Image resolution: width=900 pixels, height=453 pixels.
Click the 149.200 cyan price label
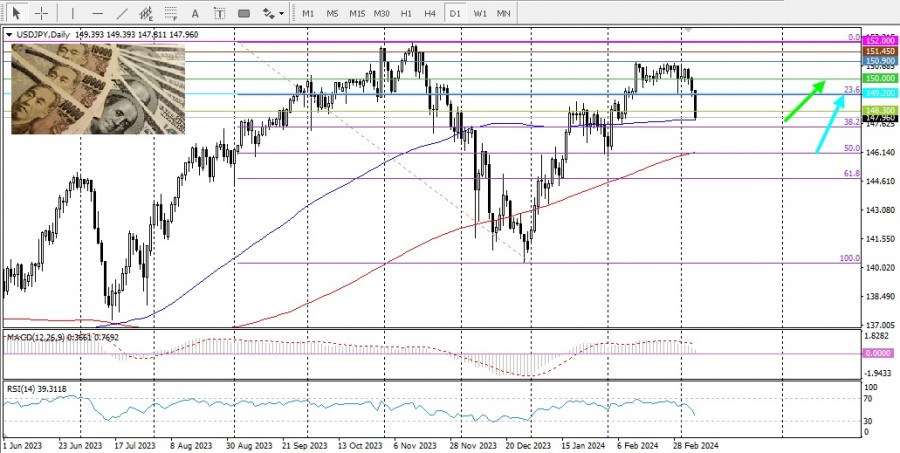click(879, 93)
